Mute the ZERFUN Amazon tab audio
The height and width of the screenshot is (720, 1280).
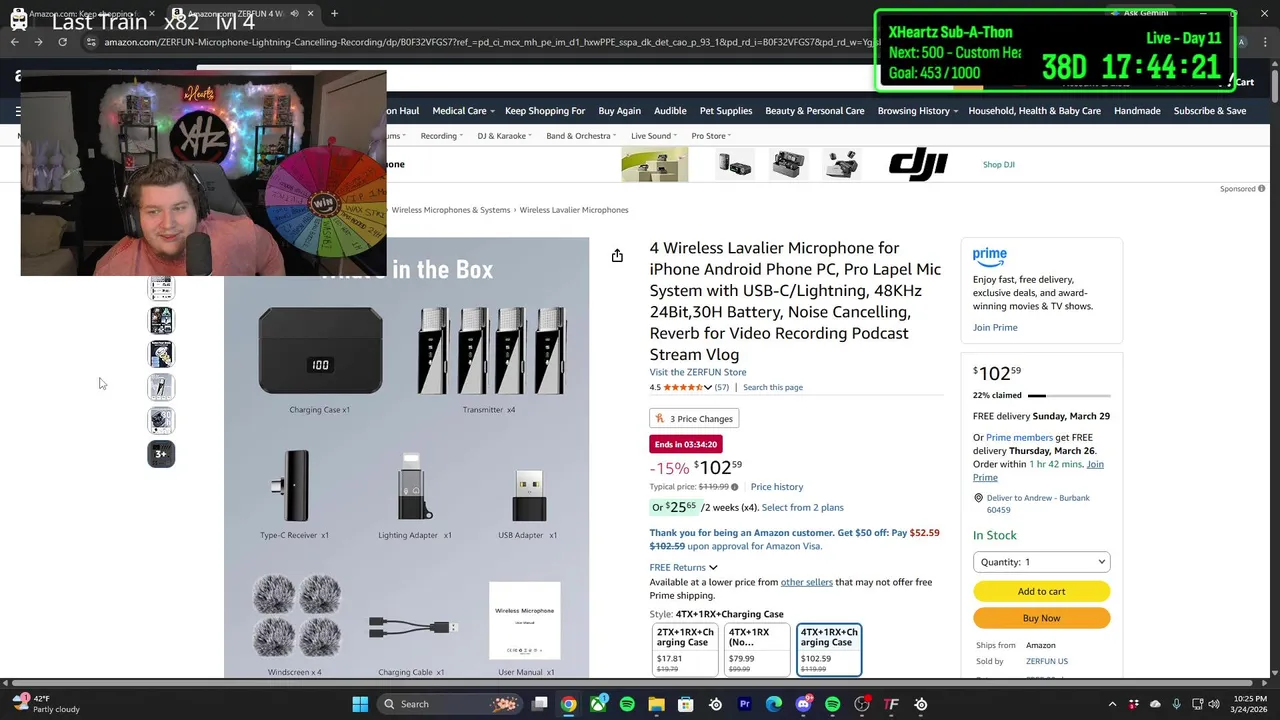pyautogui.click(x=294, y=13)
